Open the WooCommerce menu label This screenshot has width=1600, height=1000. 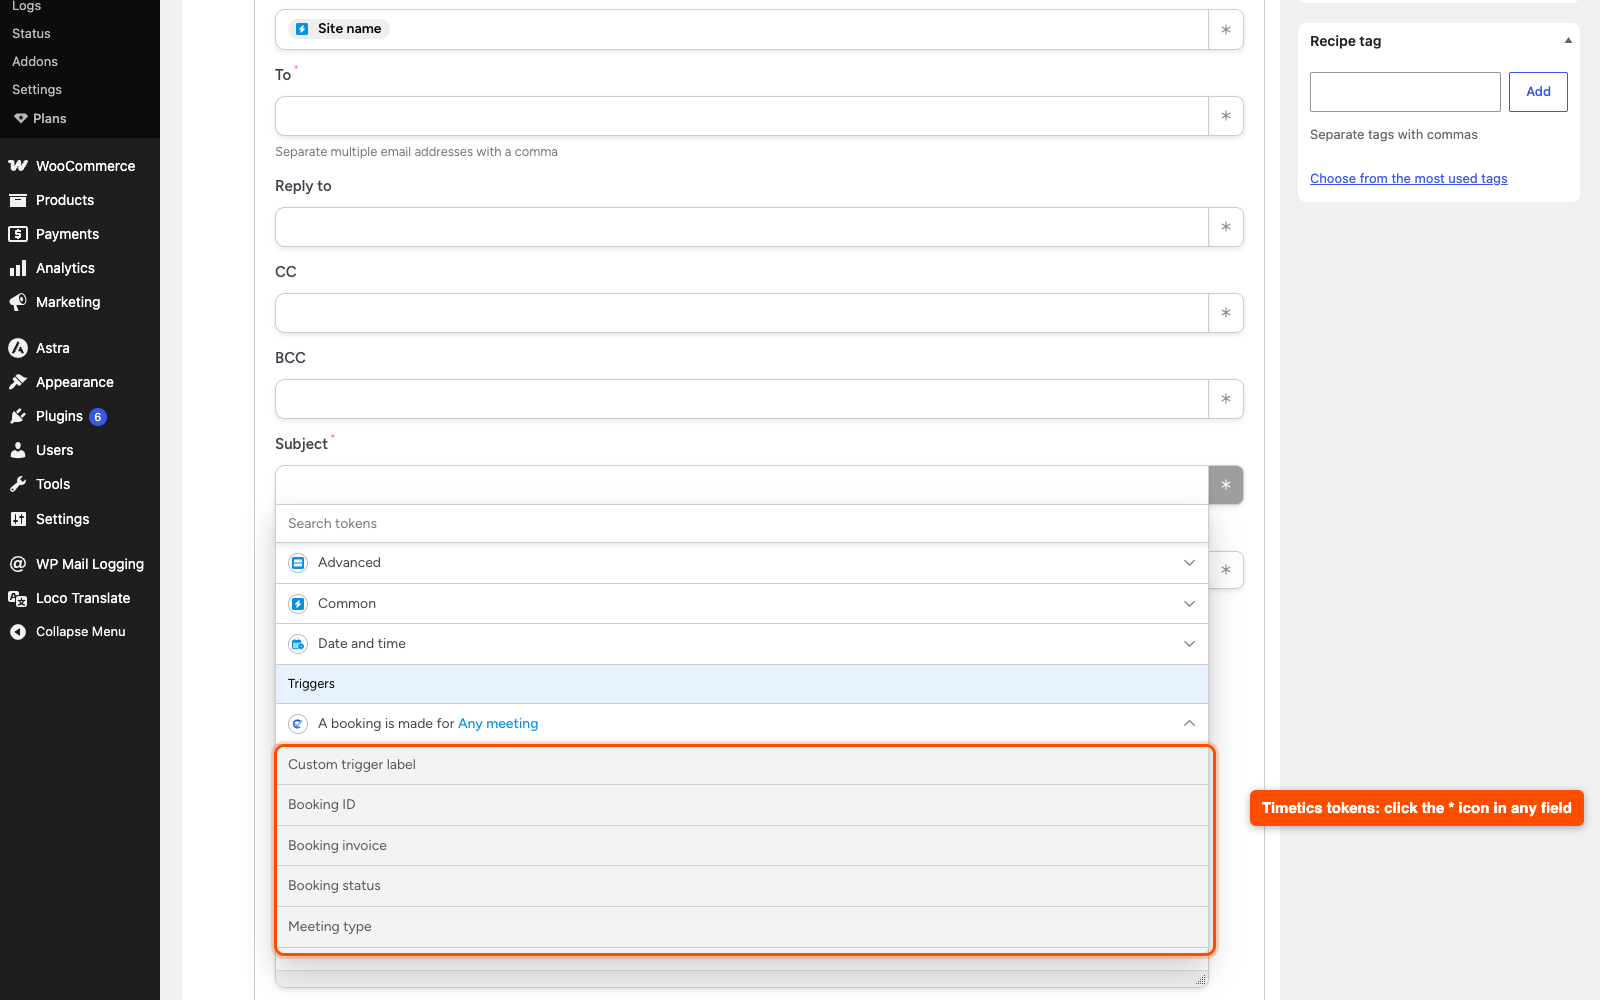(85, 166)
